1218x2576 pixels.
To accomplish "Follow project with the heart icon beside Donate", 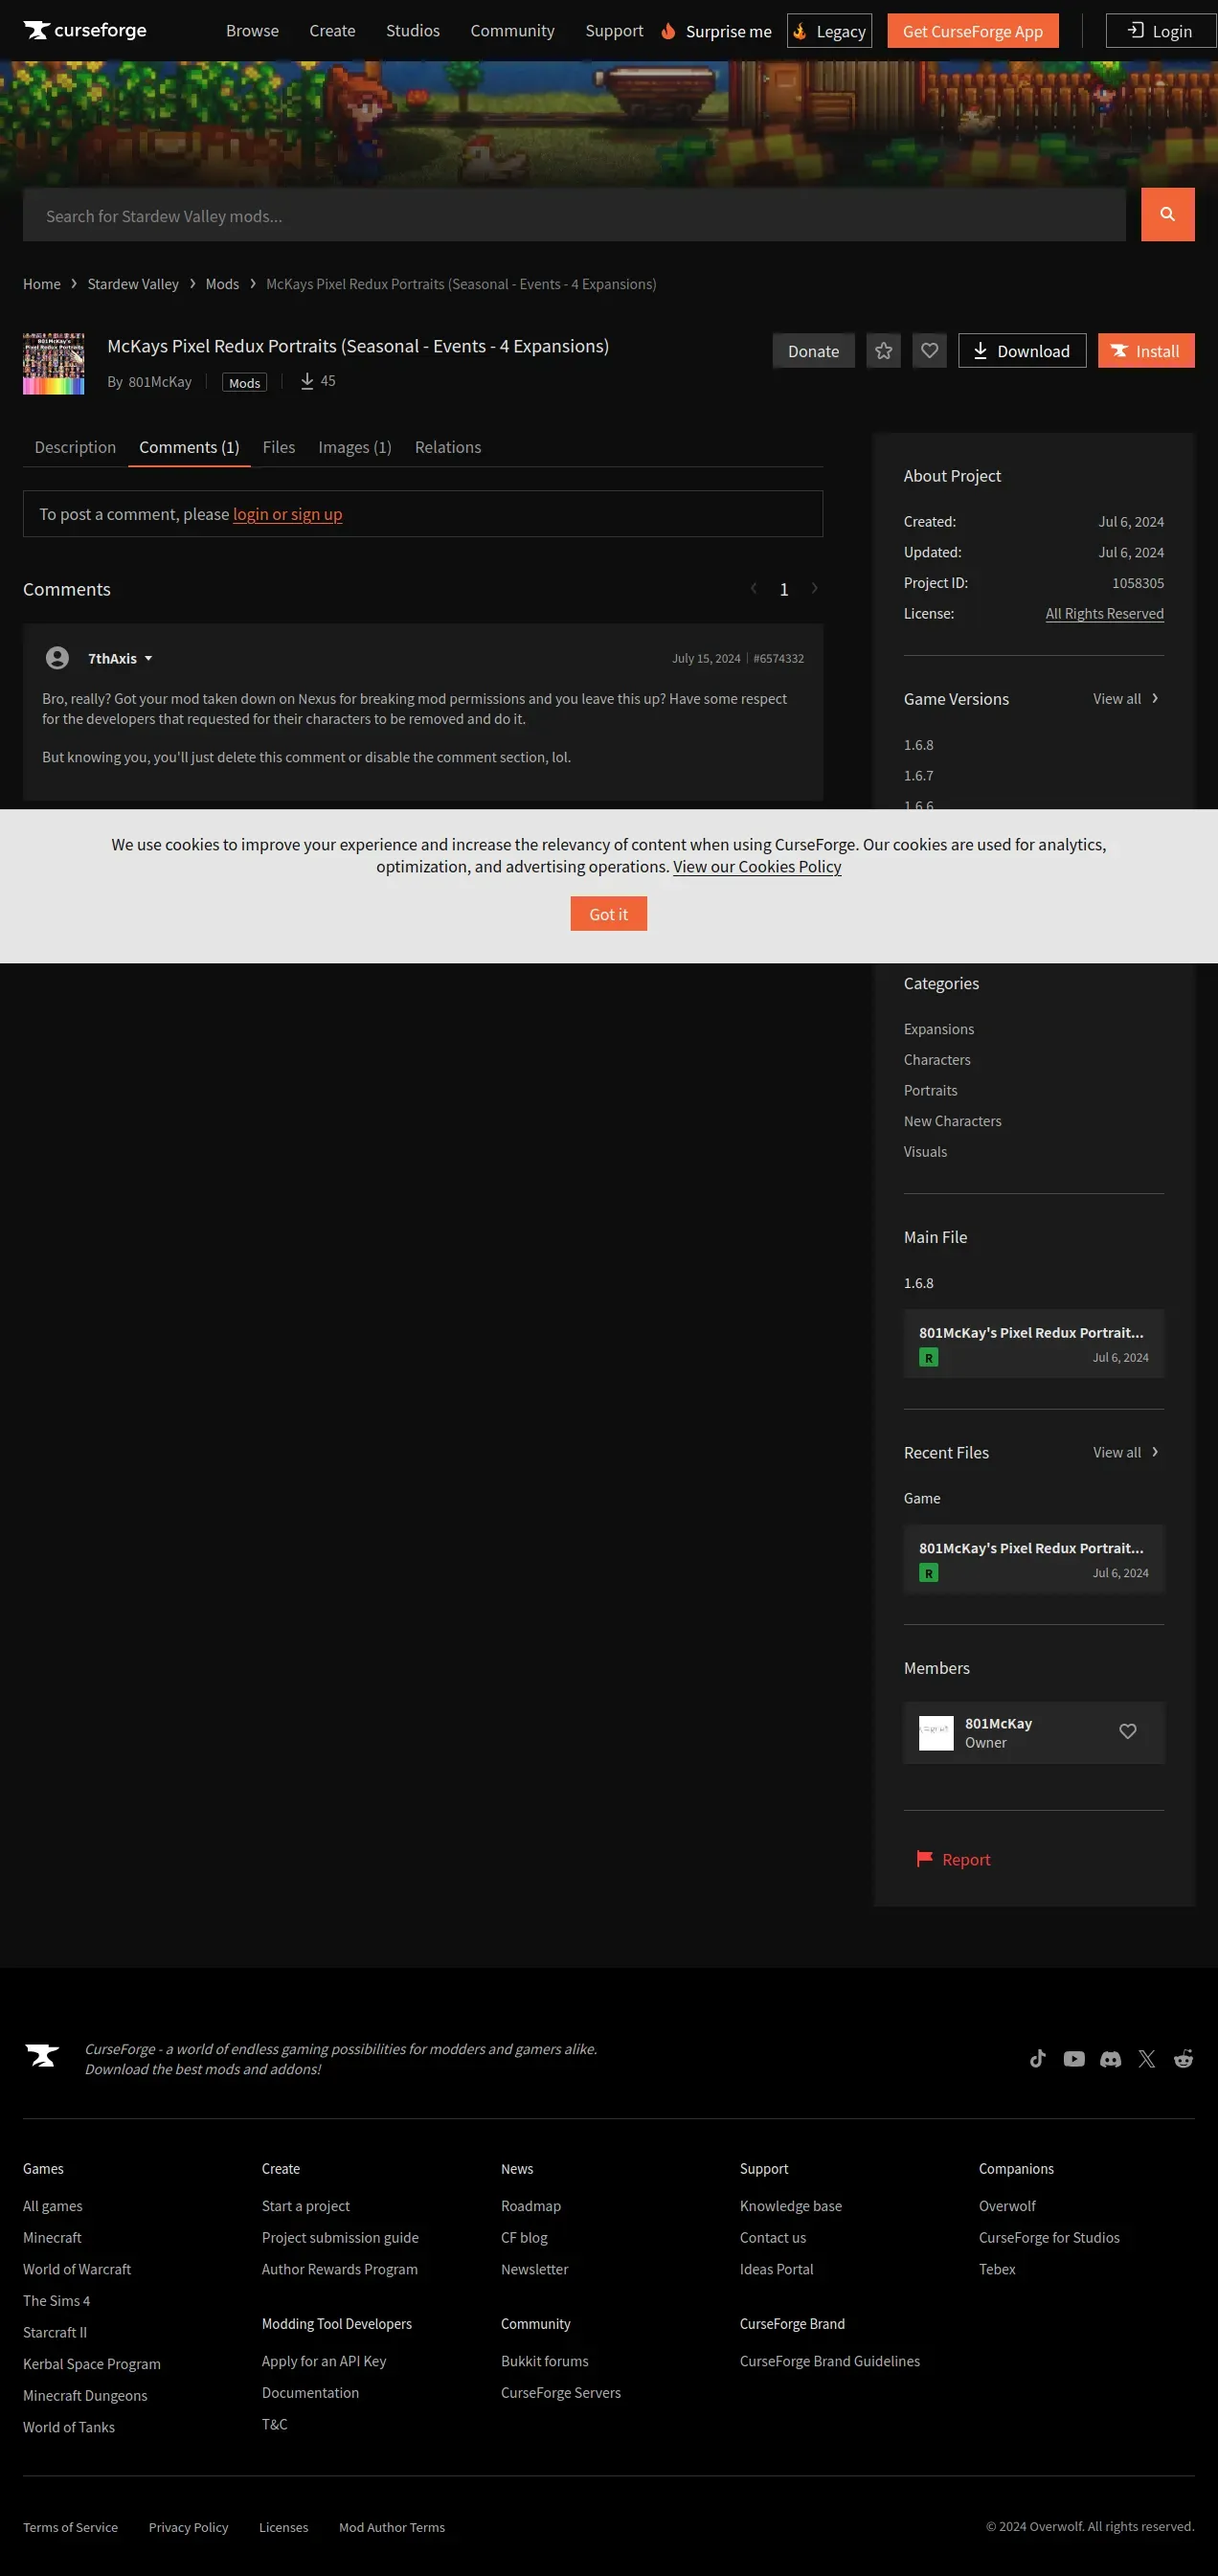I will pyautogui.click(x=929, y=351).
